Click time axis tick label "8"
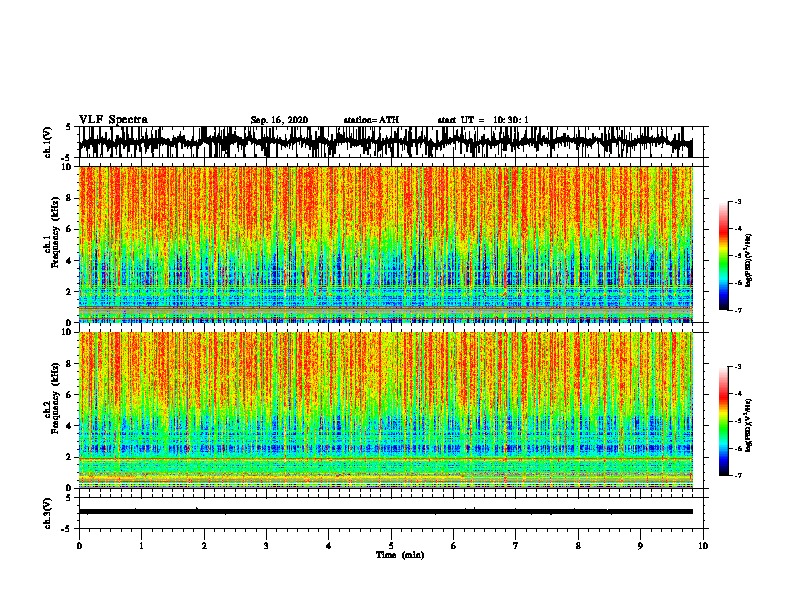Viewport: 792px width, 612px height. (578, 546)
